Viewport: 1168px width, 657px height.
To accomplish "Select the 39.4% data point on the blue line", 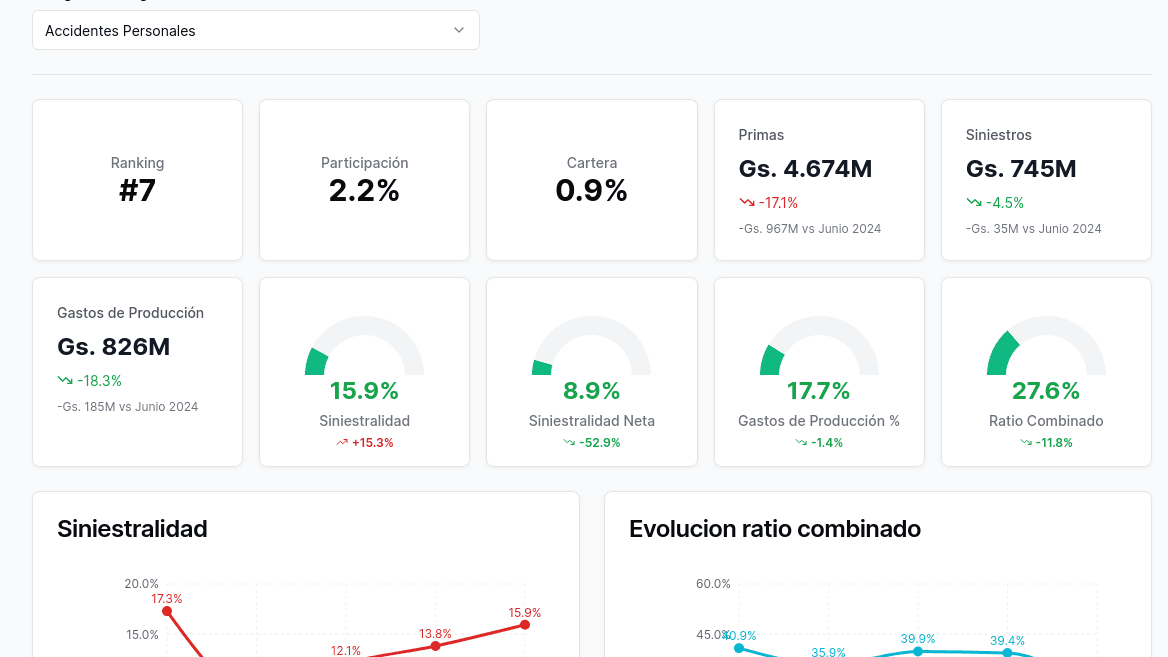I will (1007, 653).
